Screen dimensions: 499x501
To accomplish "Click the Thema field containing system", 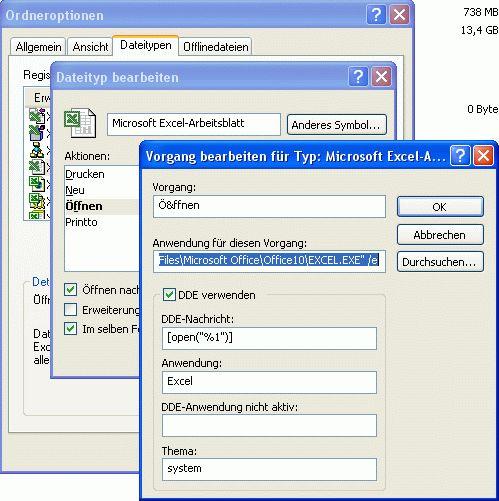I will [x=269, y=469].
